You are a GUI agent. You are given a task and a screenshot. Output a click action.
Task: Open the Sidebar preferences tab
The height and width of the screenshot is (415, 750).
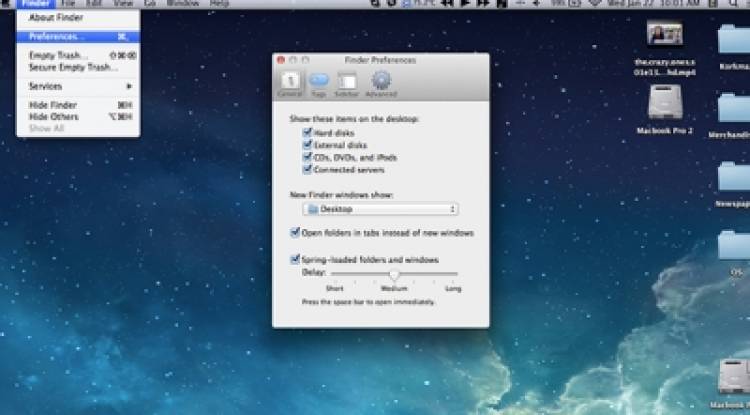point(347,85)
